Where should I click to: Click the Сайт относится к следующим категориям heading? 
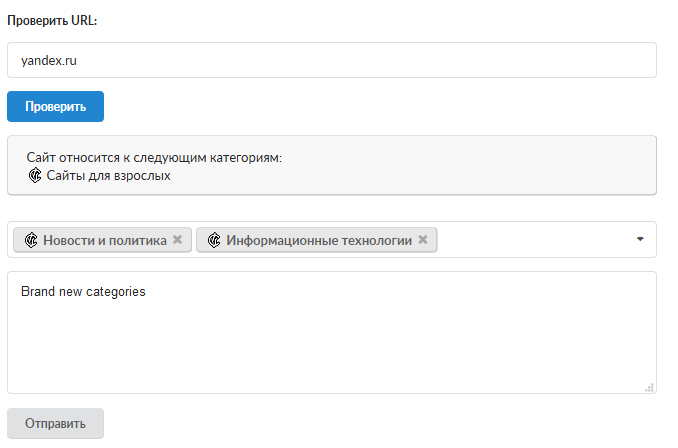[x=154, y=157]
